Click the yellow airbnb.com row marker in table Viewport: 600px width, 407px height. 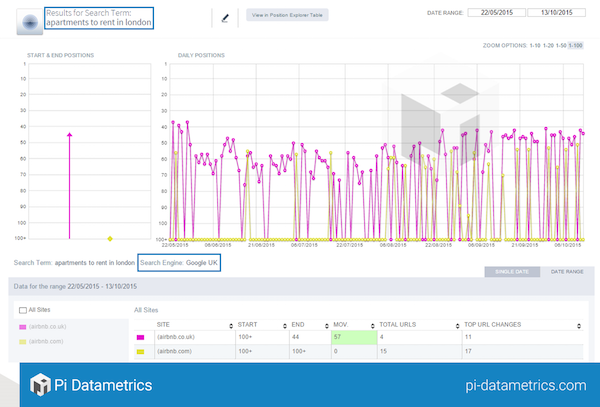139,351
